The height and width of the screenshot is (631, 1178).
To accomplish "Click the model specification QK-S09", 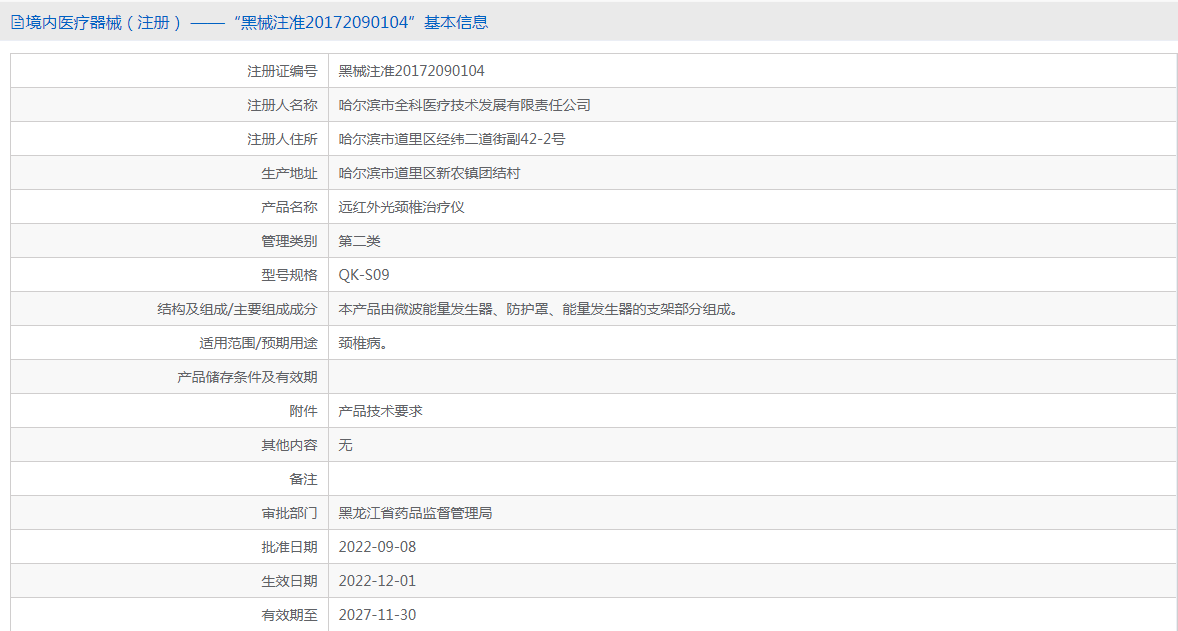I will [x=364, y=275].
